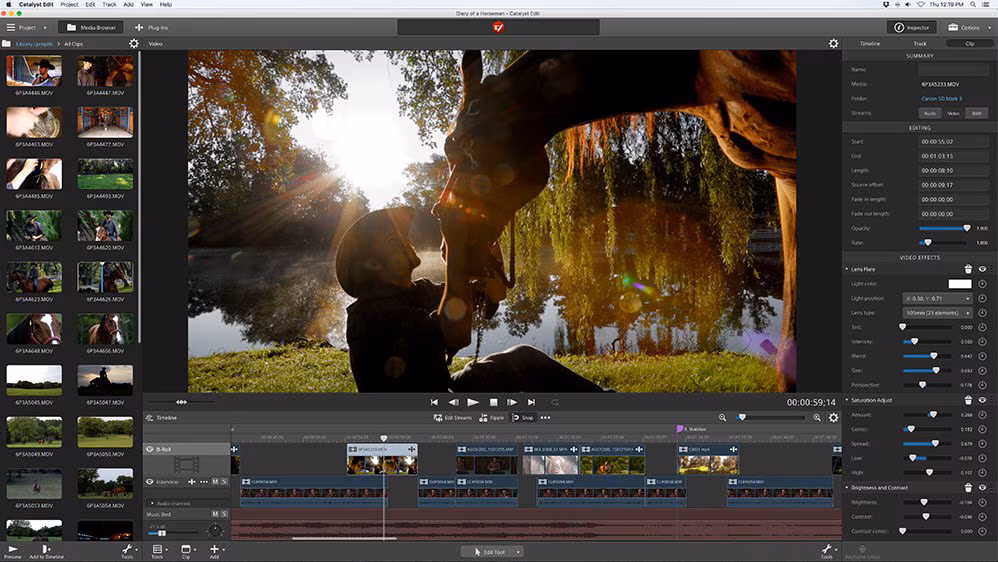Open the Inspector panel
Image resolution: width=998 pixels, height=562 pixels.
(912, 27)
